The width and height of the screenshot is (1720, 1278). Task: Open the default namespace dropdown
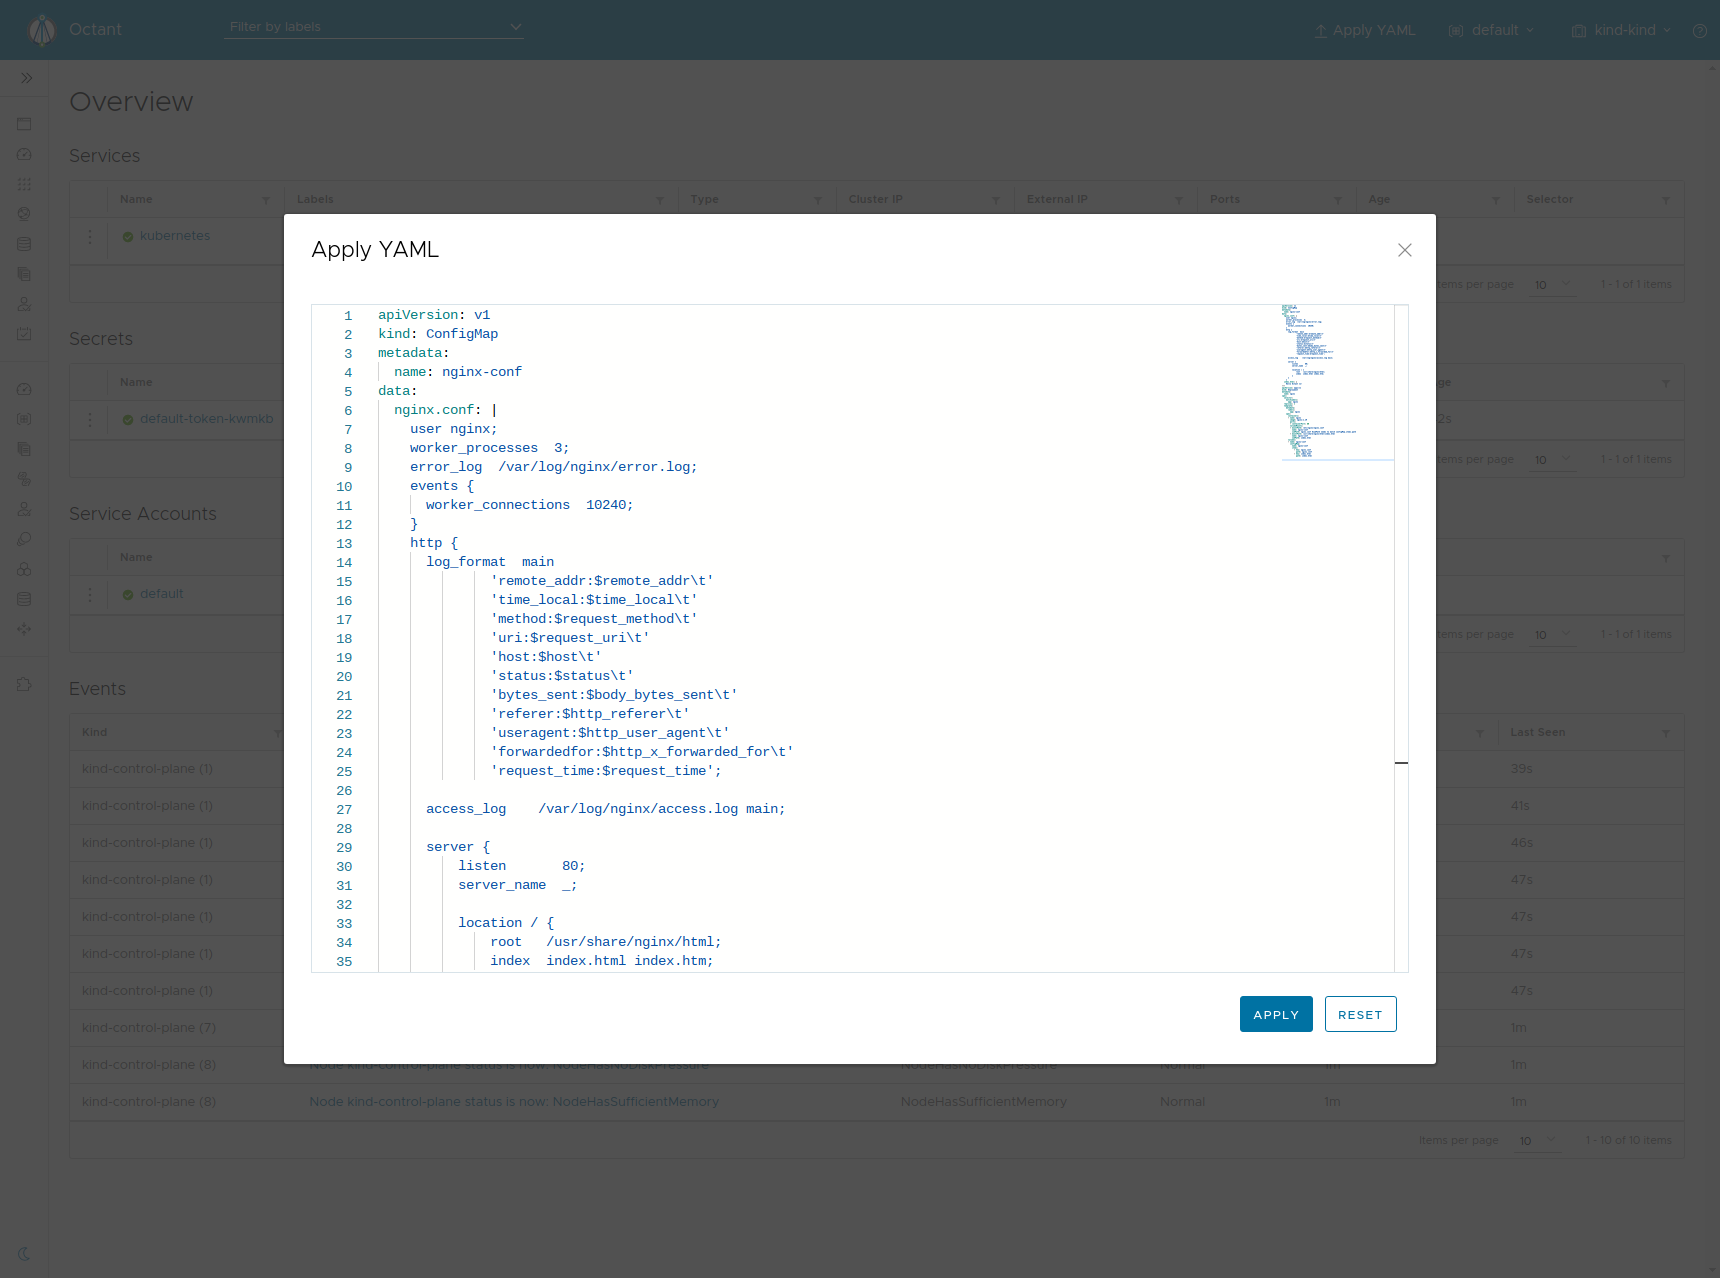[1491, 31]
